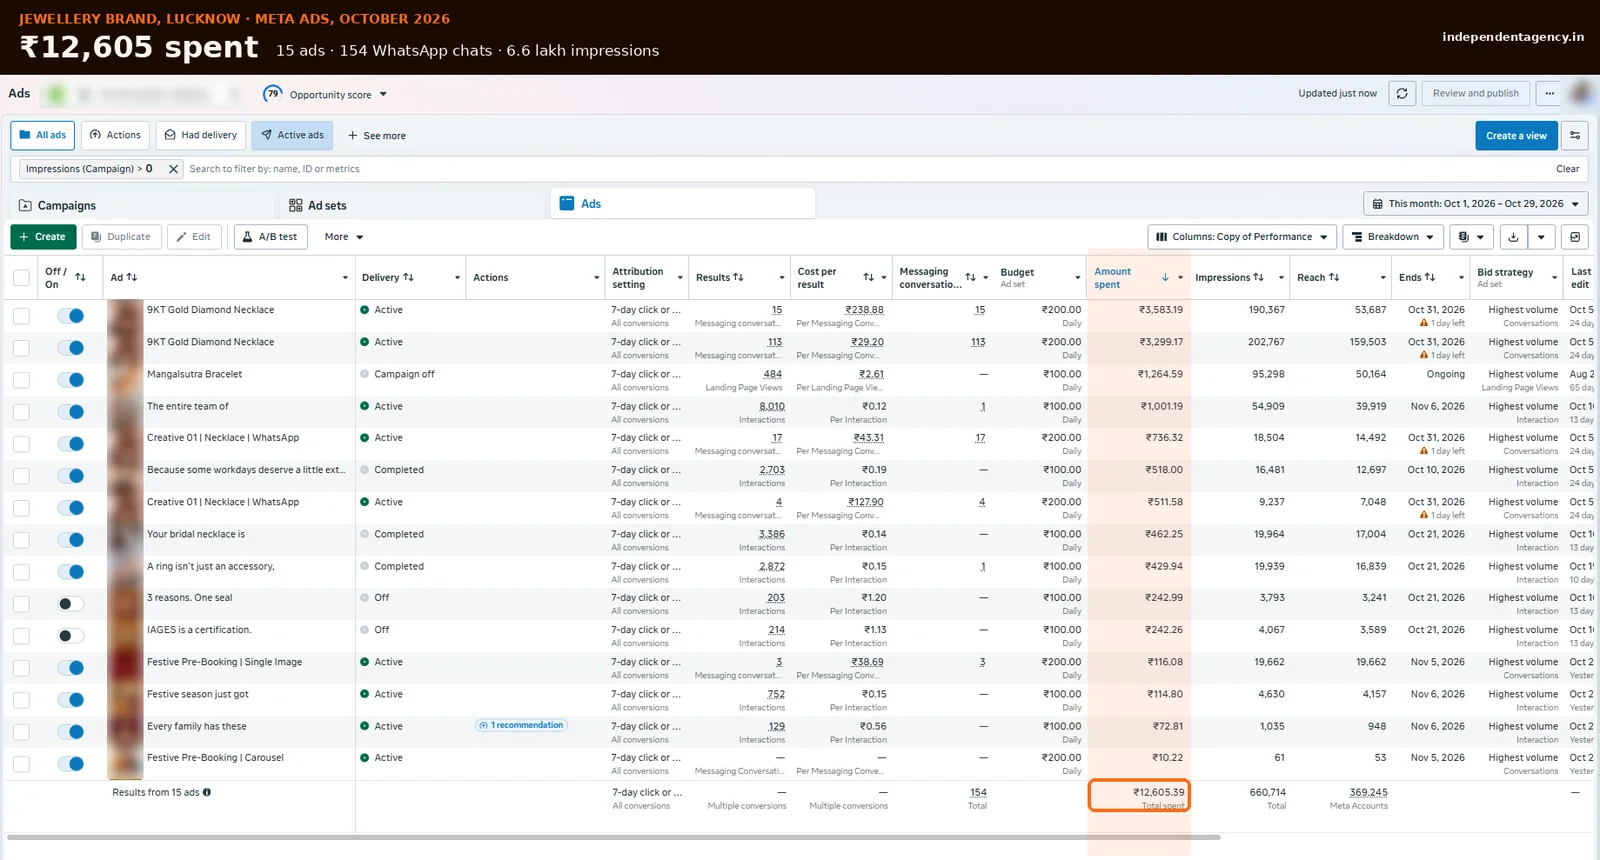Open the export options dropdown arrow

[1541, 237]
